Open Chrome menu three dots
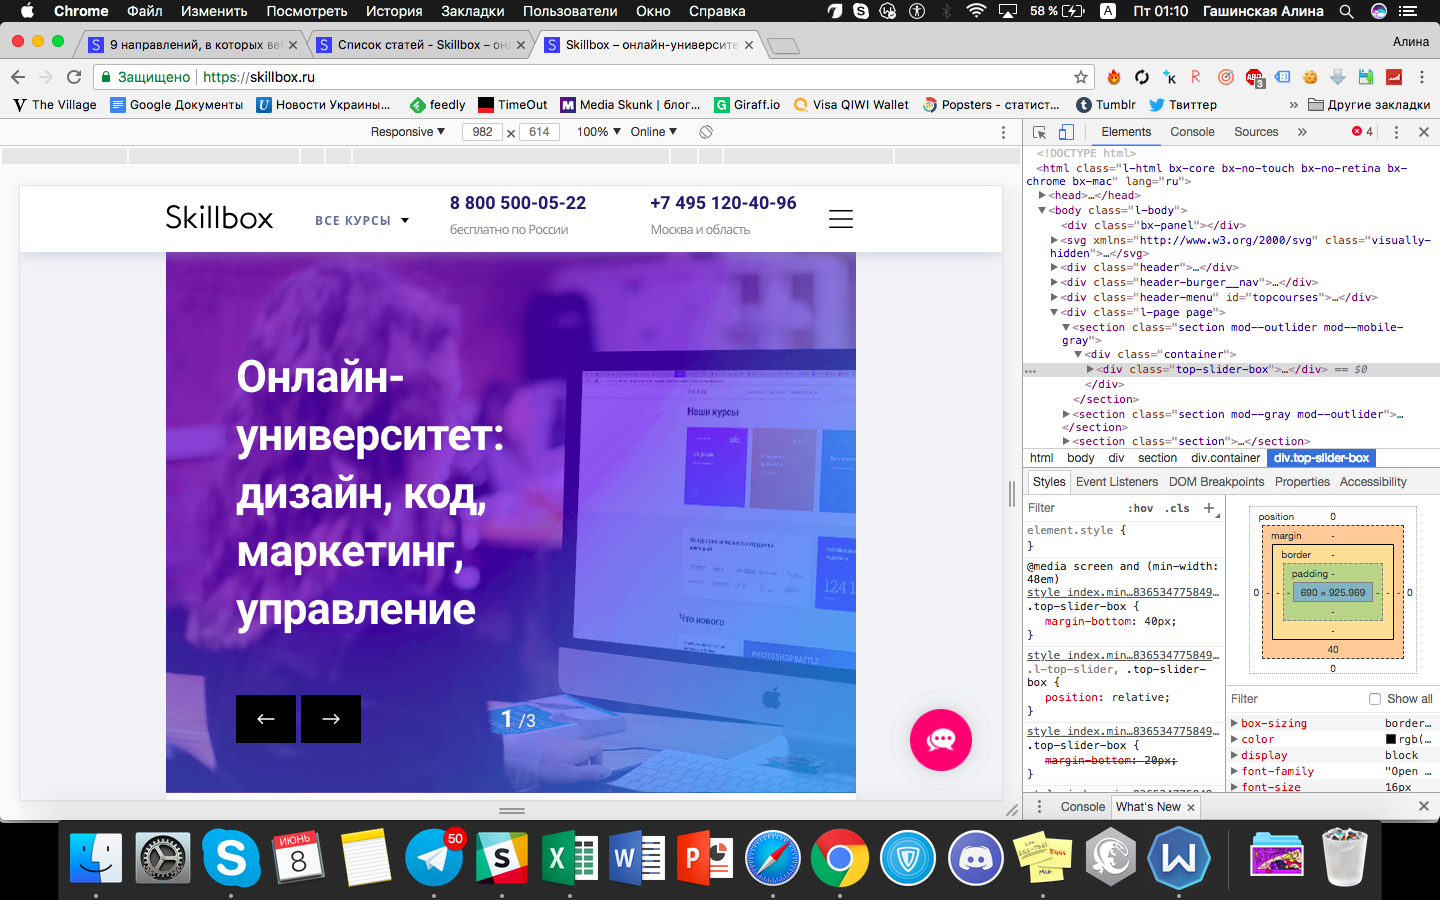This screenshot has height=900, width=1440. 1422,77
